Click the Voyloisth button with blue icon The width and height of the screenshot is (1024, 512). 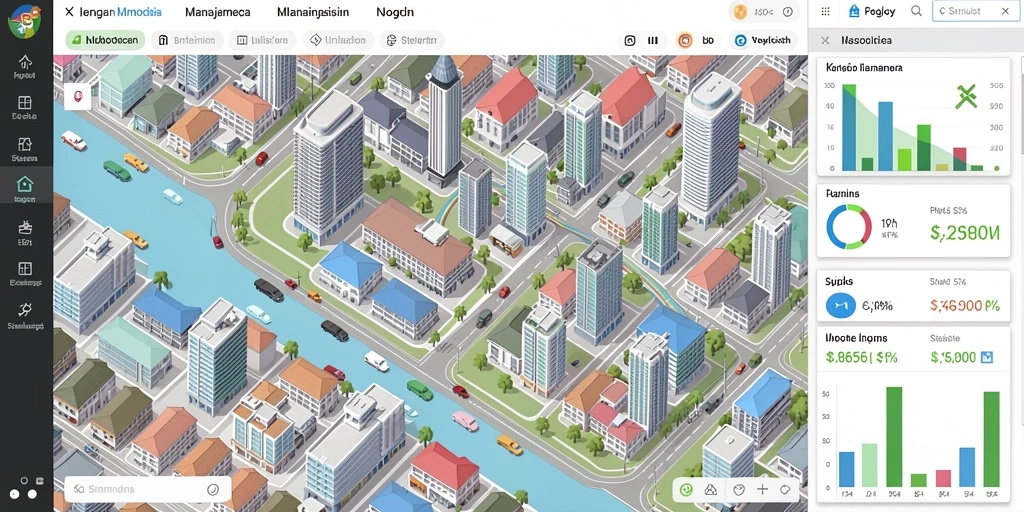(x=762, y=40)
